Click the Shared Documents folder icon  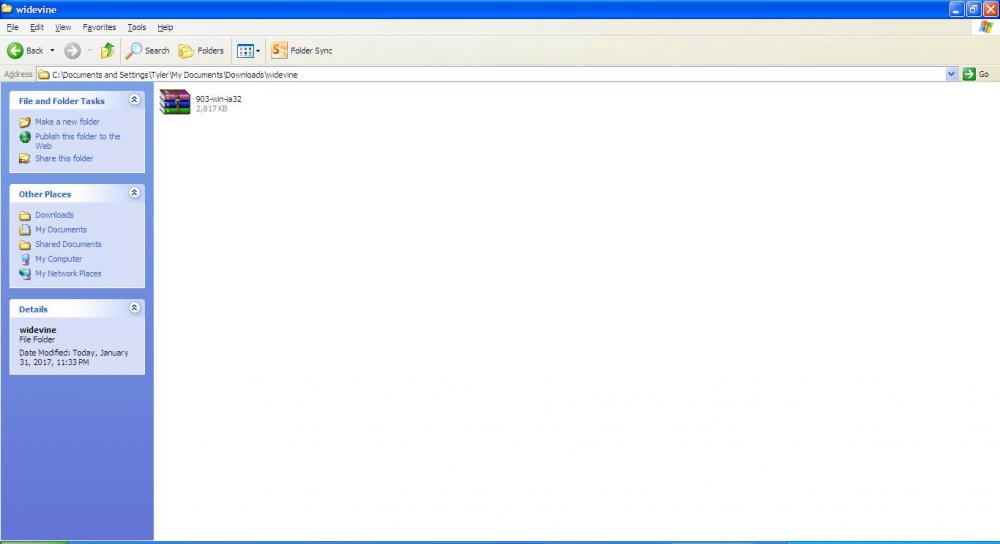pos(25,245)
